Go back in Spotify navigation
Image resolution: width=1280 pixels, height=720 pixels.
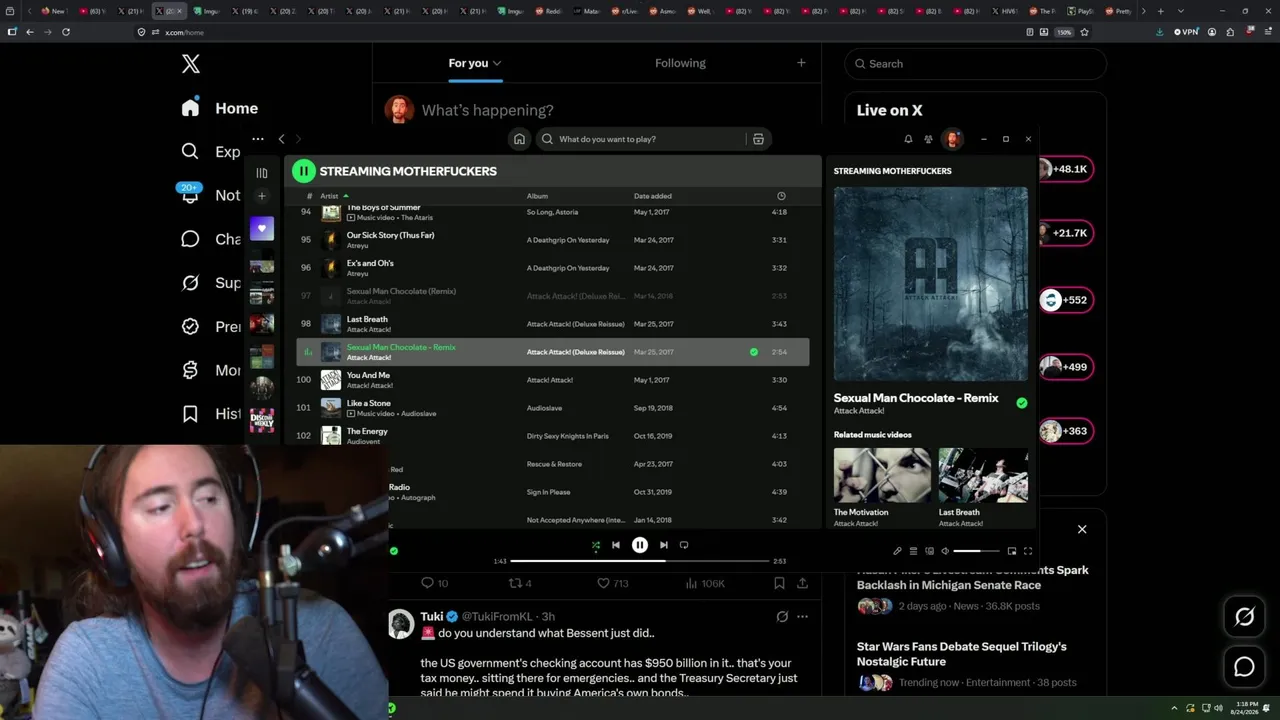(281, 139)
